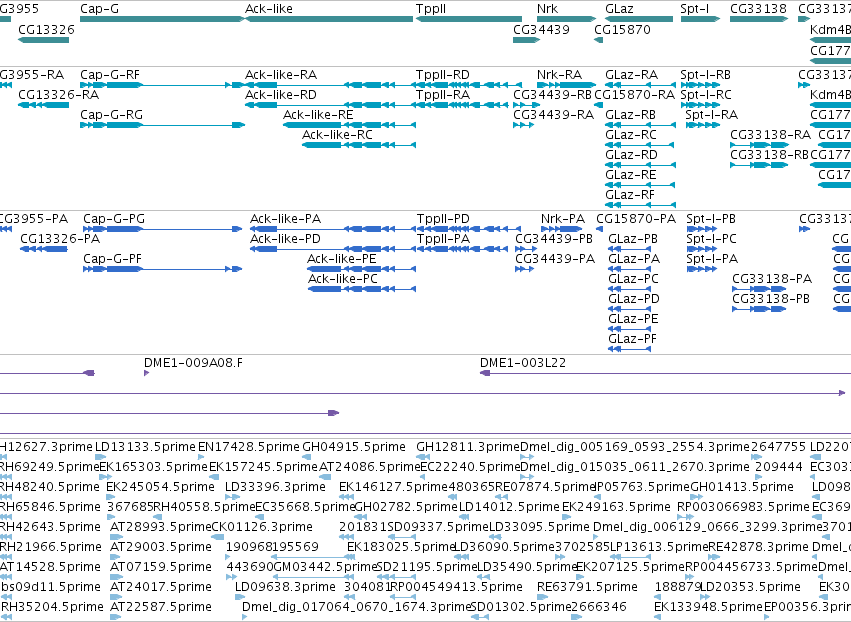
Task: Click EST LD20353.5prime
Action: 706,597
